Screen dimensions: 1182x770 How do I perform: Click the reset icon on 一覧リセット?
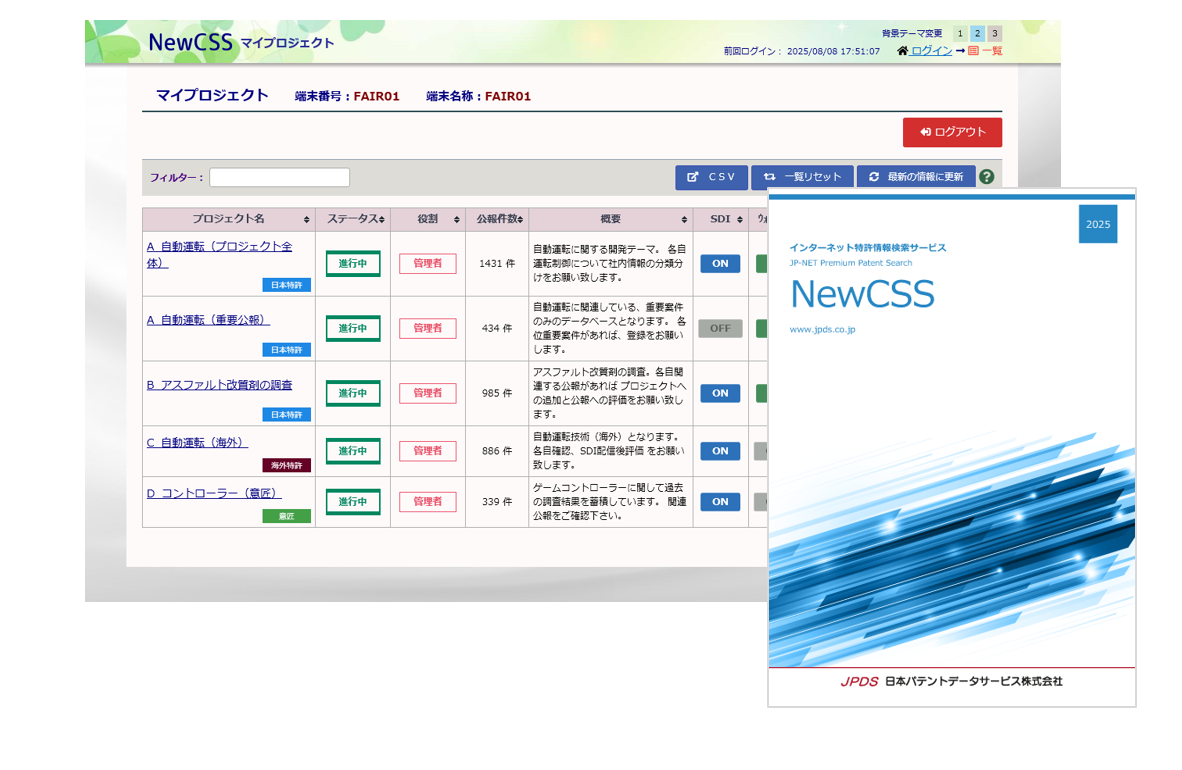coord(767,176)
